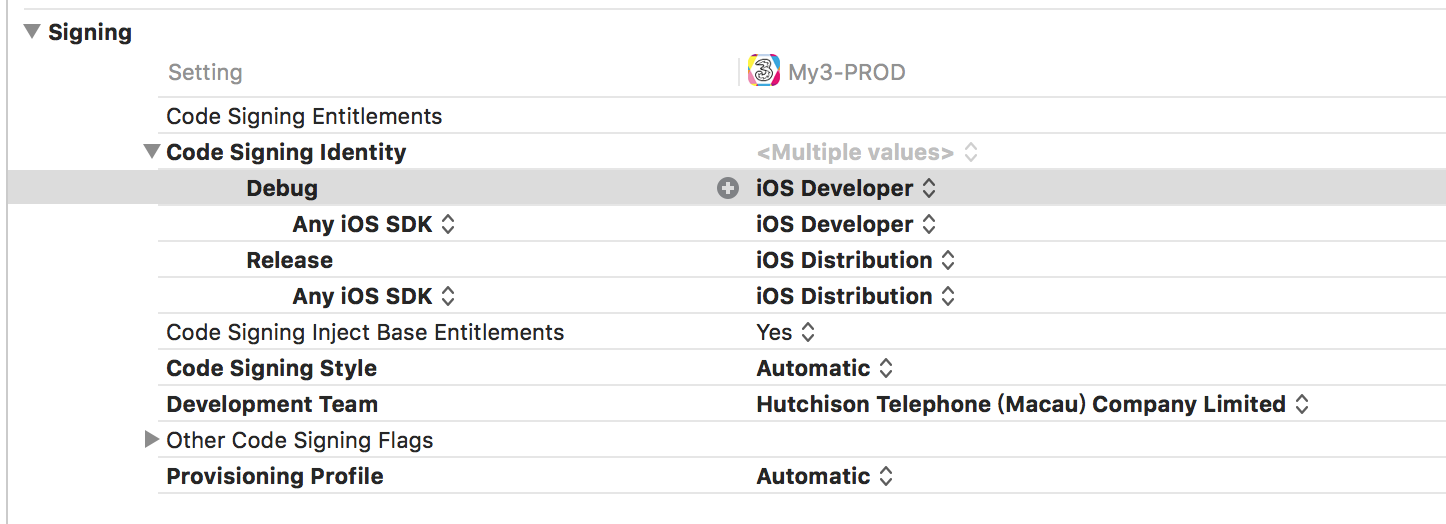This screenshot has height=524, width=1446.
Task: Select the Code Signing Entitlements row
Action: pyautogui.click(x=801, y=116)
